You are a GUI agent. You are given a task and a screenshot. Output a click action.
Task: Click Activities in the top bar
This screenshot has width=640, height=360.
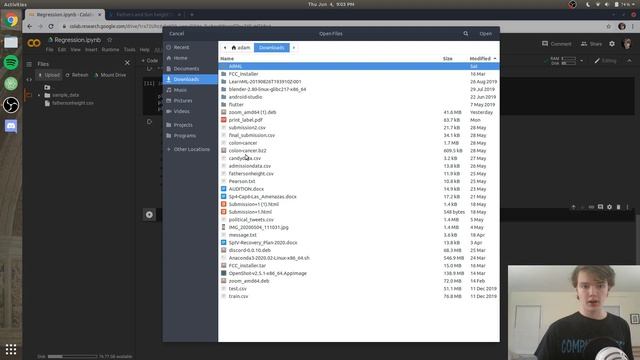[x=15, y=4]
